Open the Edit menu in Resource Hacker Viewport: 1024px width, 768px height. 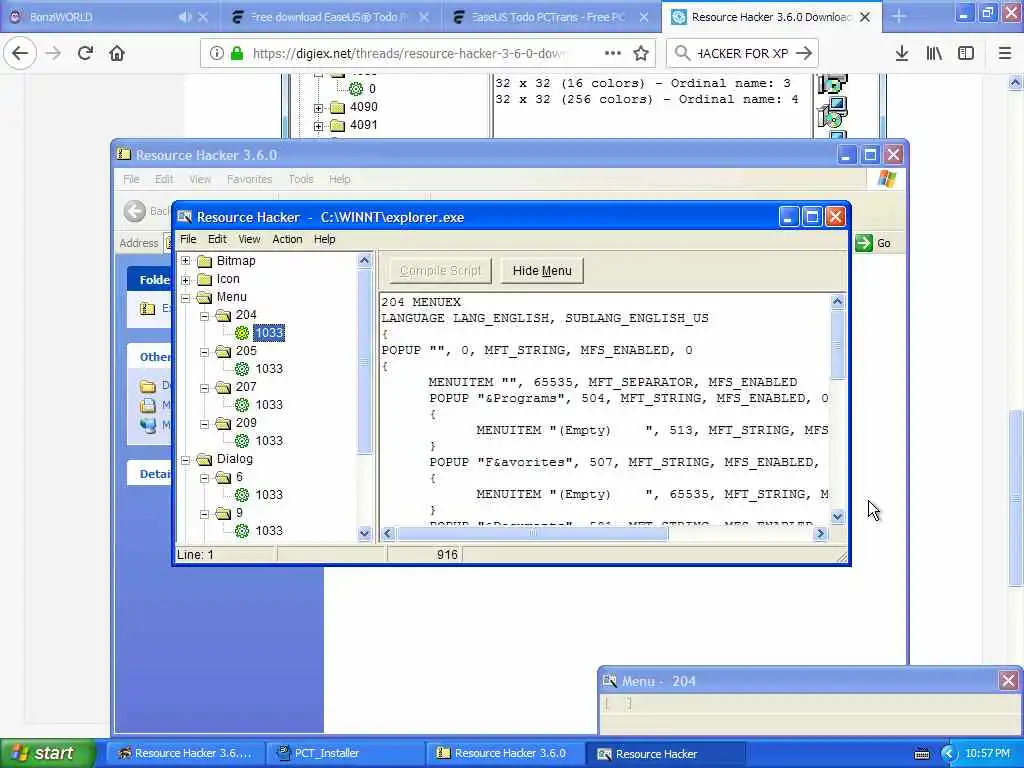[x=217, y=239]
